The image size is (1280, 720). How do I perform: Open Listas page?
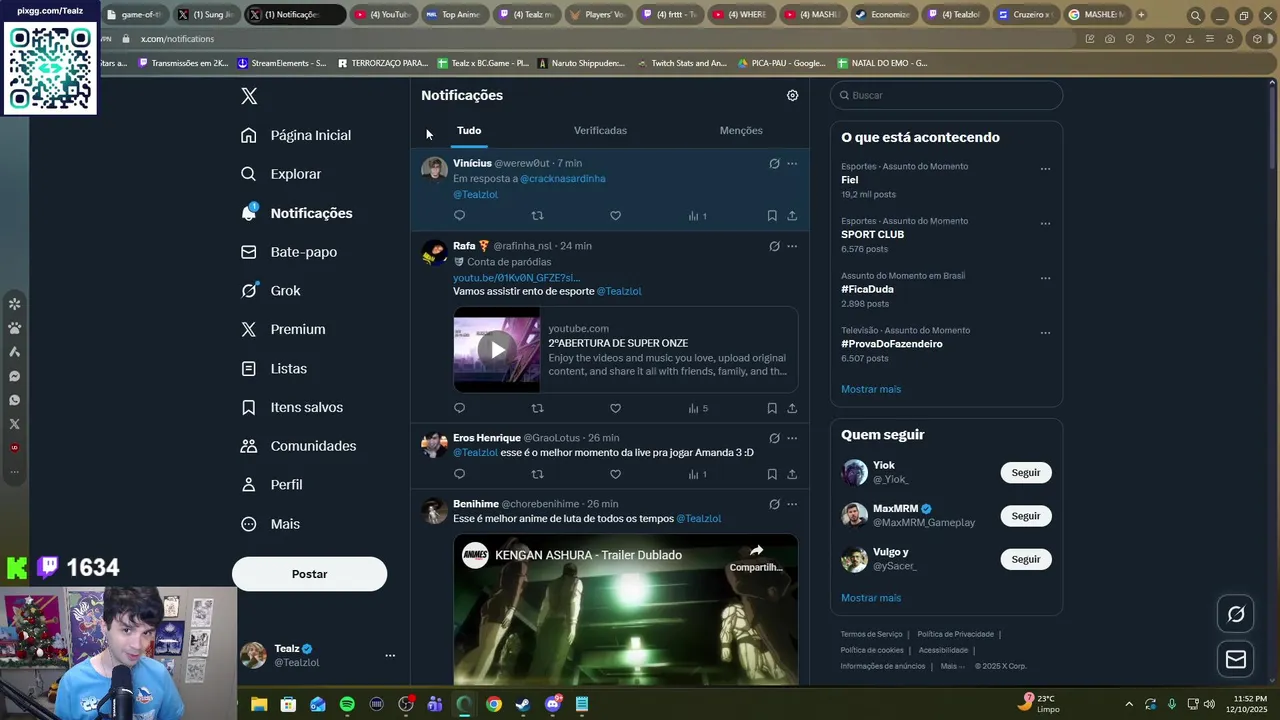pyautogui.click(x=274, y=369)
